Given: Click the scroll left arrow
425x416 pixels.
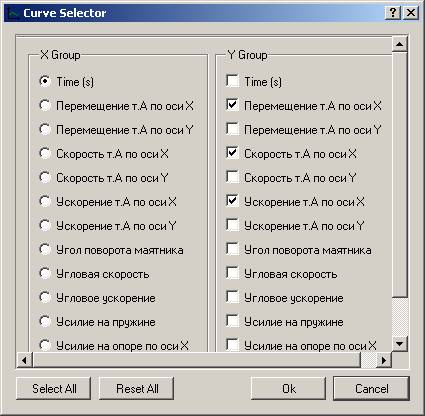Looking at the screenshot, I should point(25,360).
